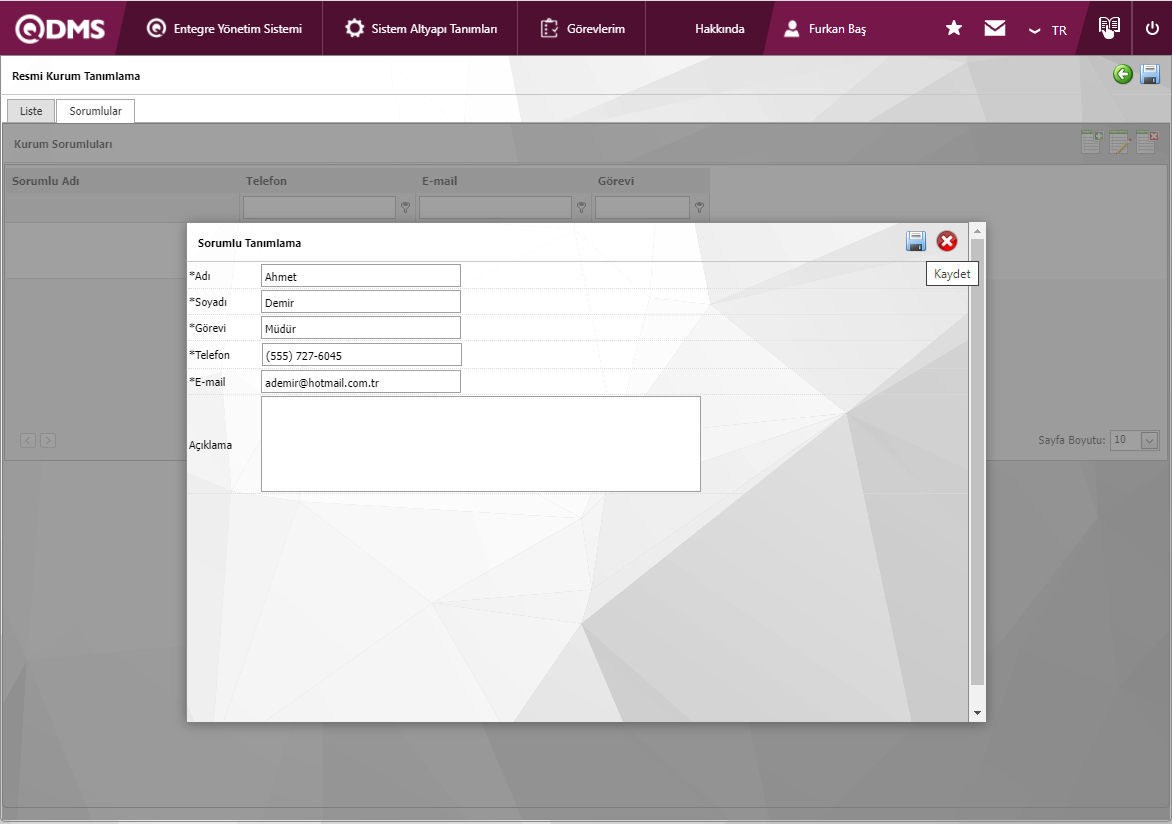Image resolution: width=1172 pixels, height=824 pixels.
Task: Click the QDMS logo
Action: (x=60, y=29)
